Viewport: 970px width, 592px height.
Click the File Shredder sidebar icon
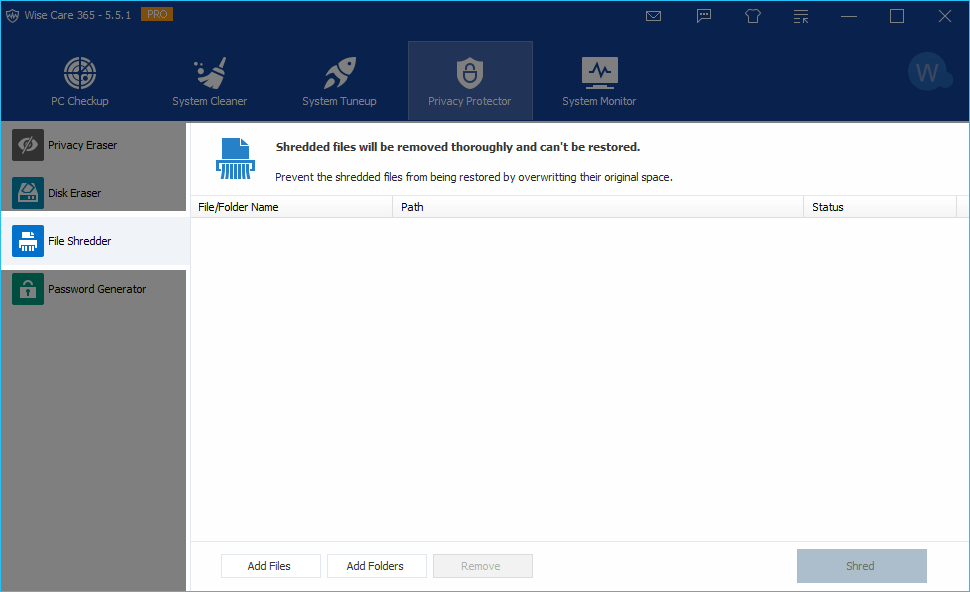coord(28,241)
